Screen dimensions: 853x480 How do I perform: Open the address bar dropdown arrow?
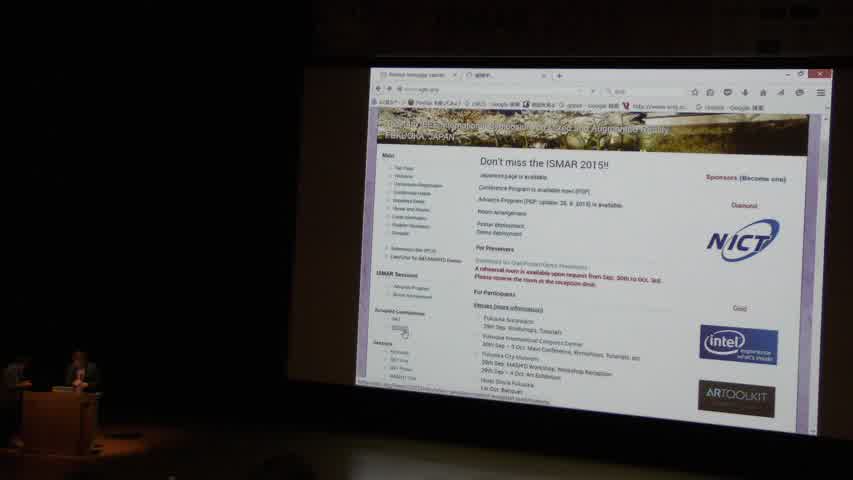point(582,91)
